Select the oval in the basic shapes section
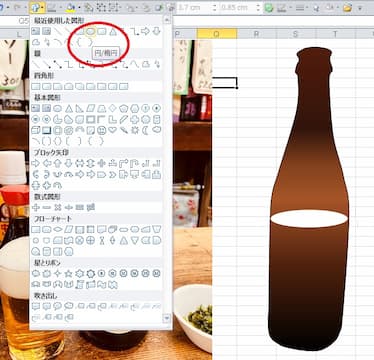Screen dimensions: 374x360 click(x=58, y=109)
